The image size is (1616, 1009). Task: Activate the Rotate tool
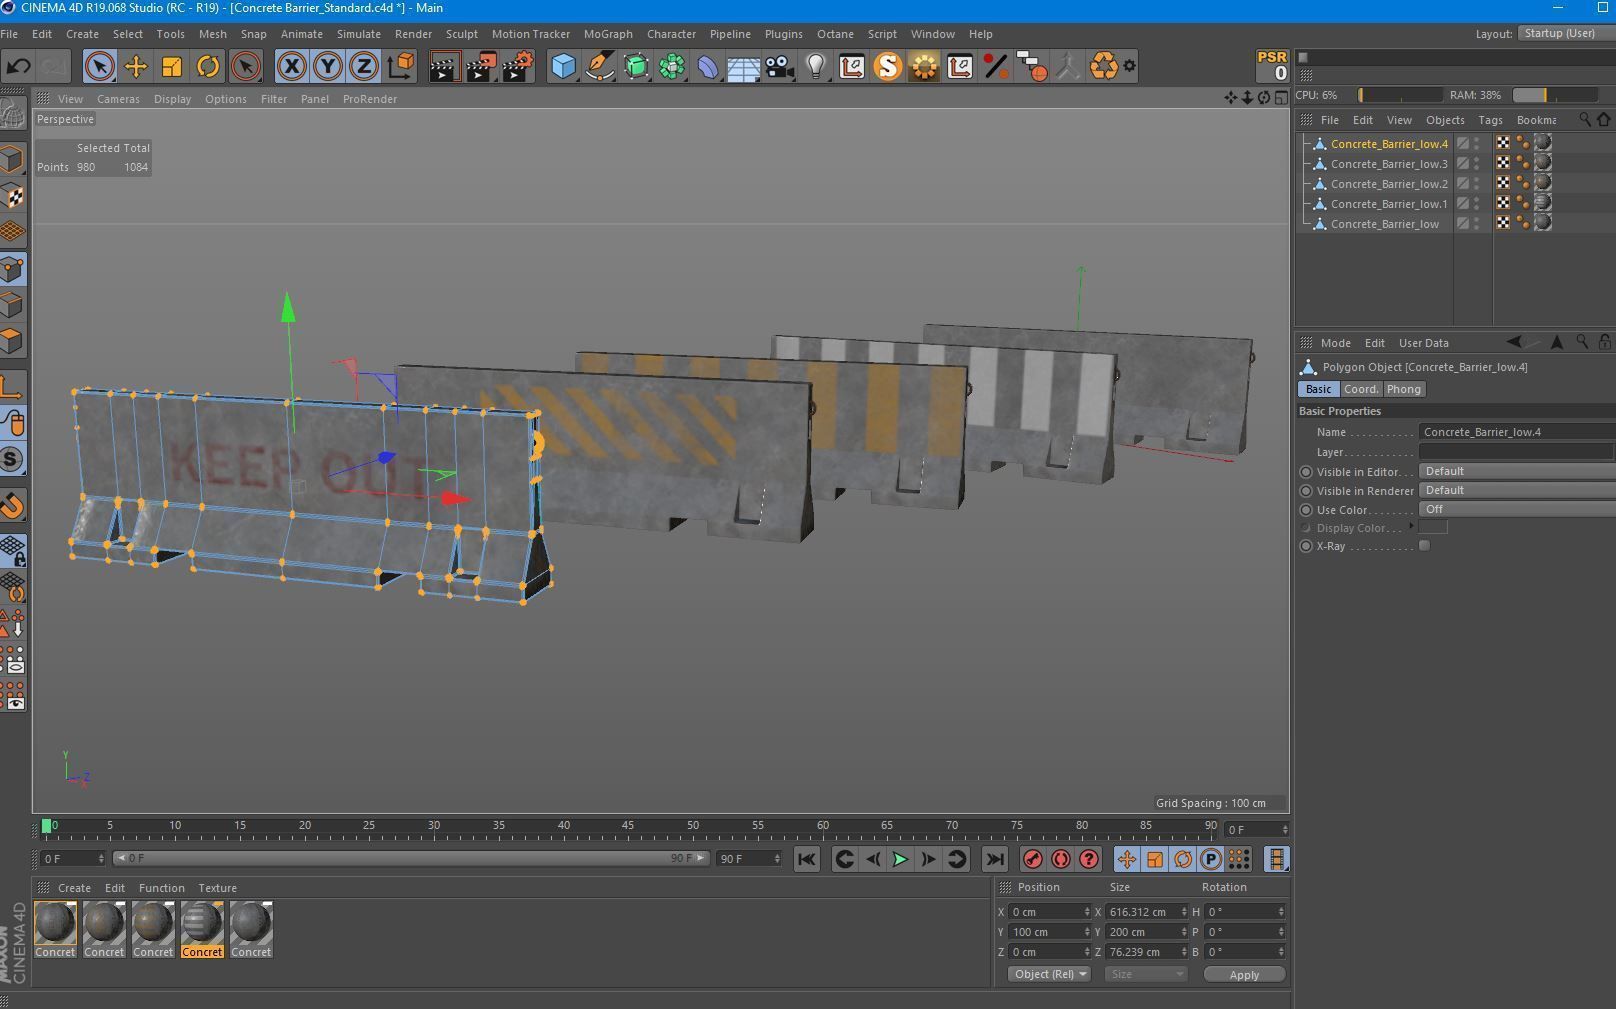pyautogui.click(x=207, y=67)
